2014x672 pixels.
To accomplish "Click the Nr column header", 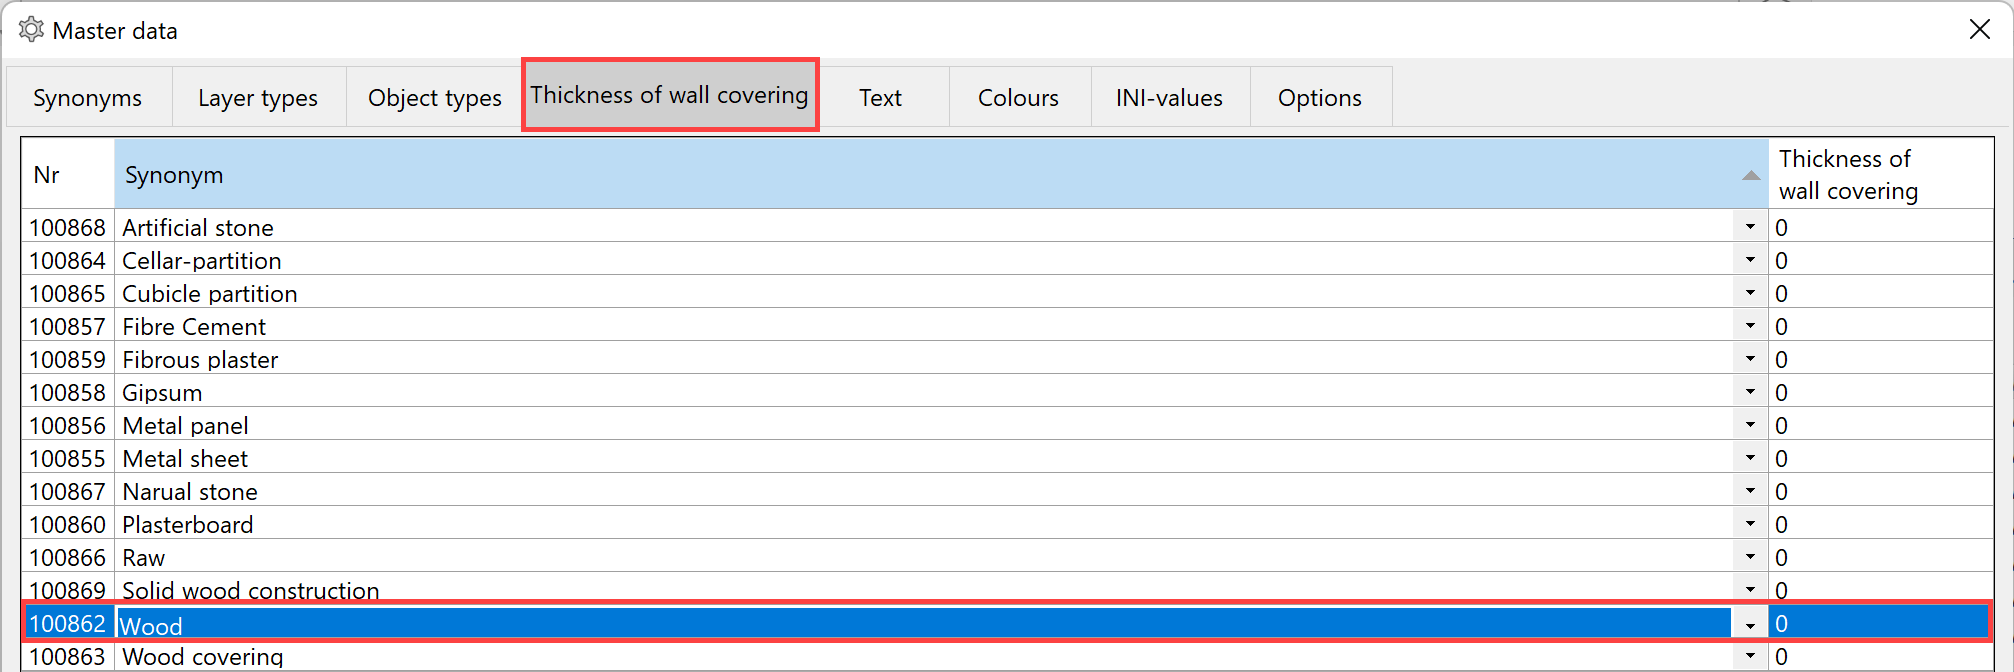I will point(68,174).
